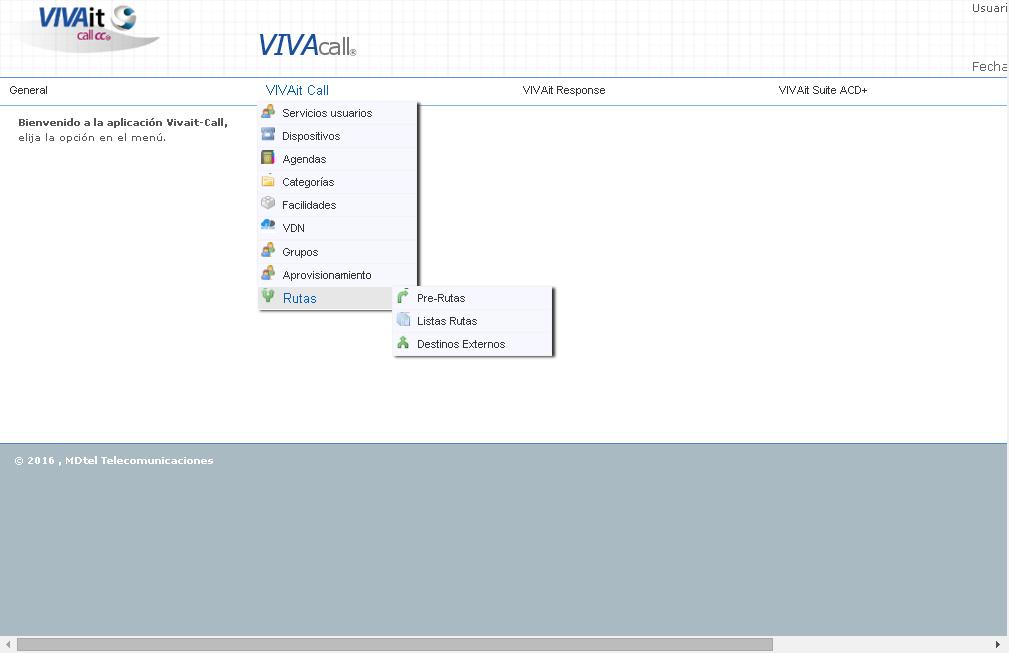The width and height of the screenshot is (1009, 653).
Task: Select Destinos Externos in the submenu
Action: [x=473, y=344]
